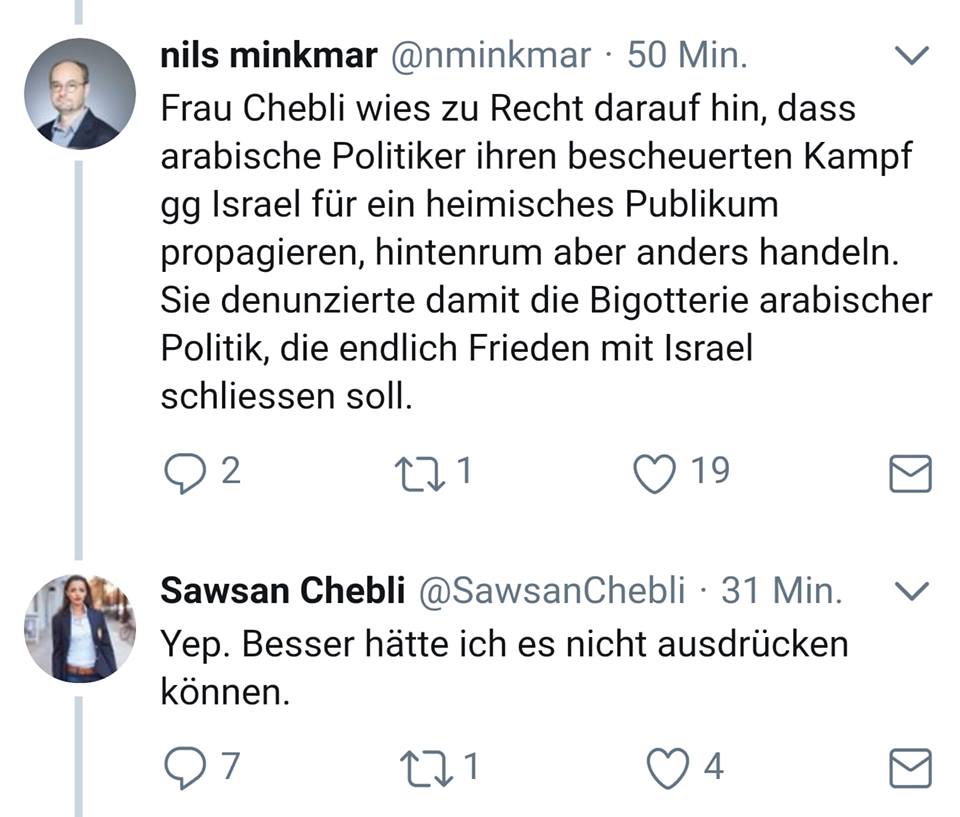Reply to nils minkmar's tweet
The width and height of the screenshot is (960, 817).
point(183,472)
